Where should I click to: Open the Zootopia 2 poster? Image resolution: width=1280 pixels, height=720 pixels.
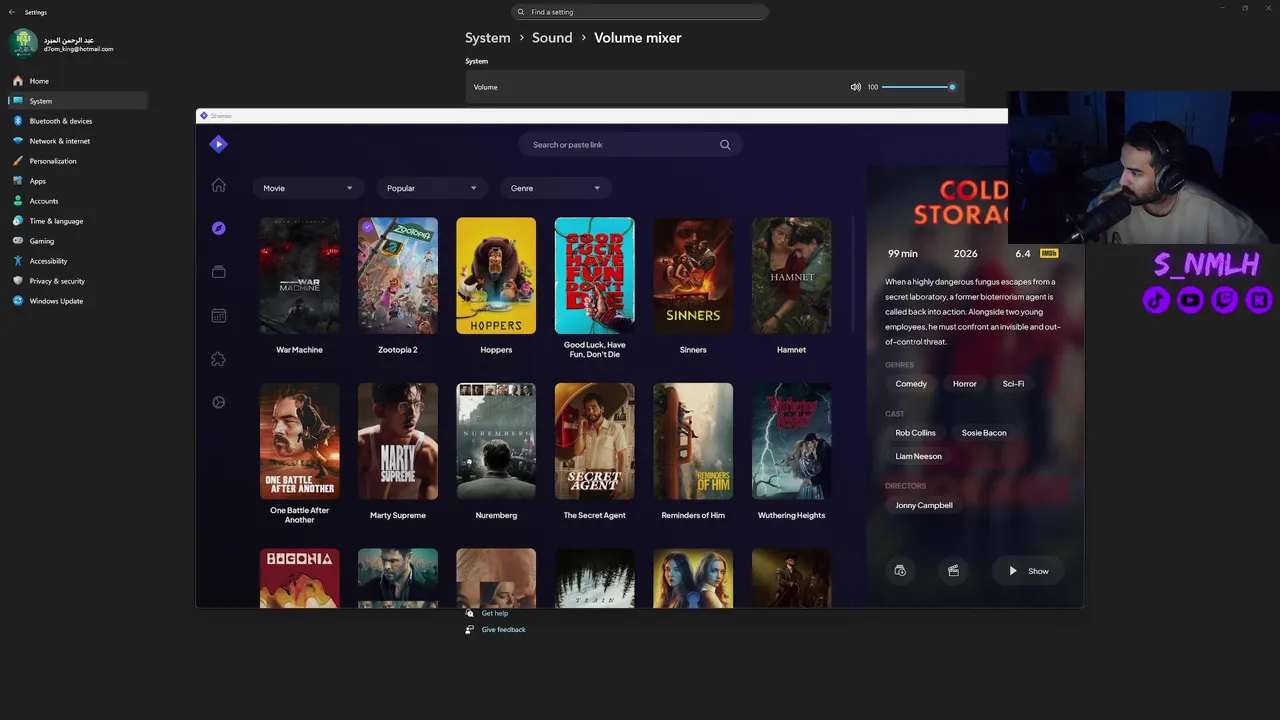[398, 276]
